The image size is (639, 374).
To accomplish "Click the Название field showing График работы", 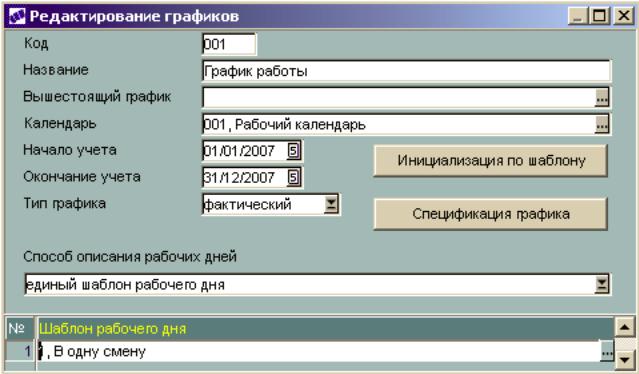I will 406,71.
